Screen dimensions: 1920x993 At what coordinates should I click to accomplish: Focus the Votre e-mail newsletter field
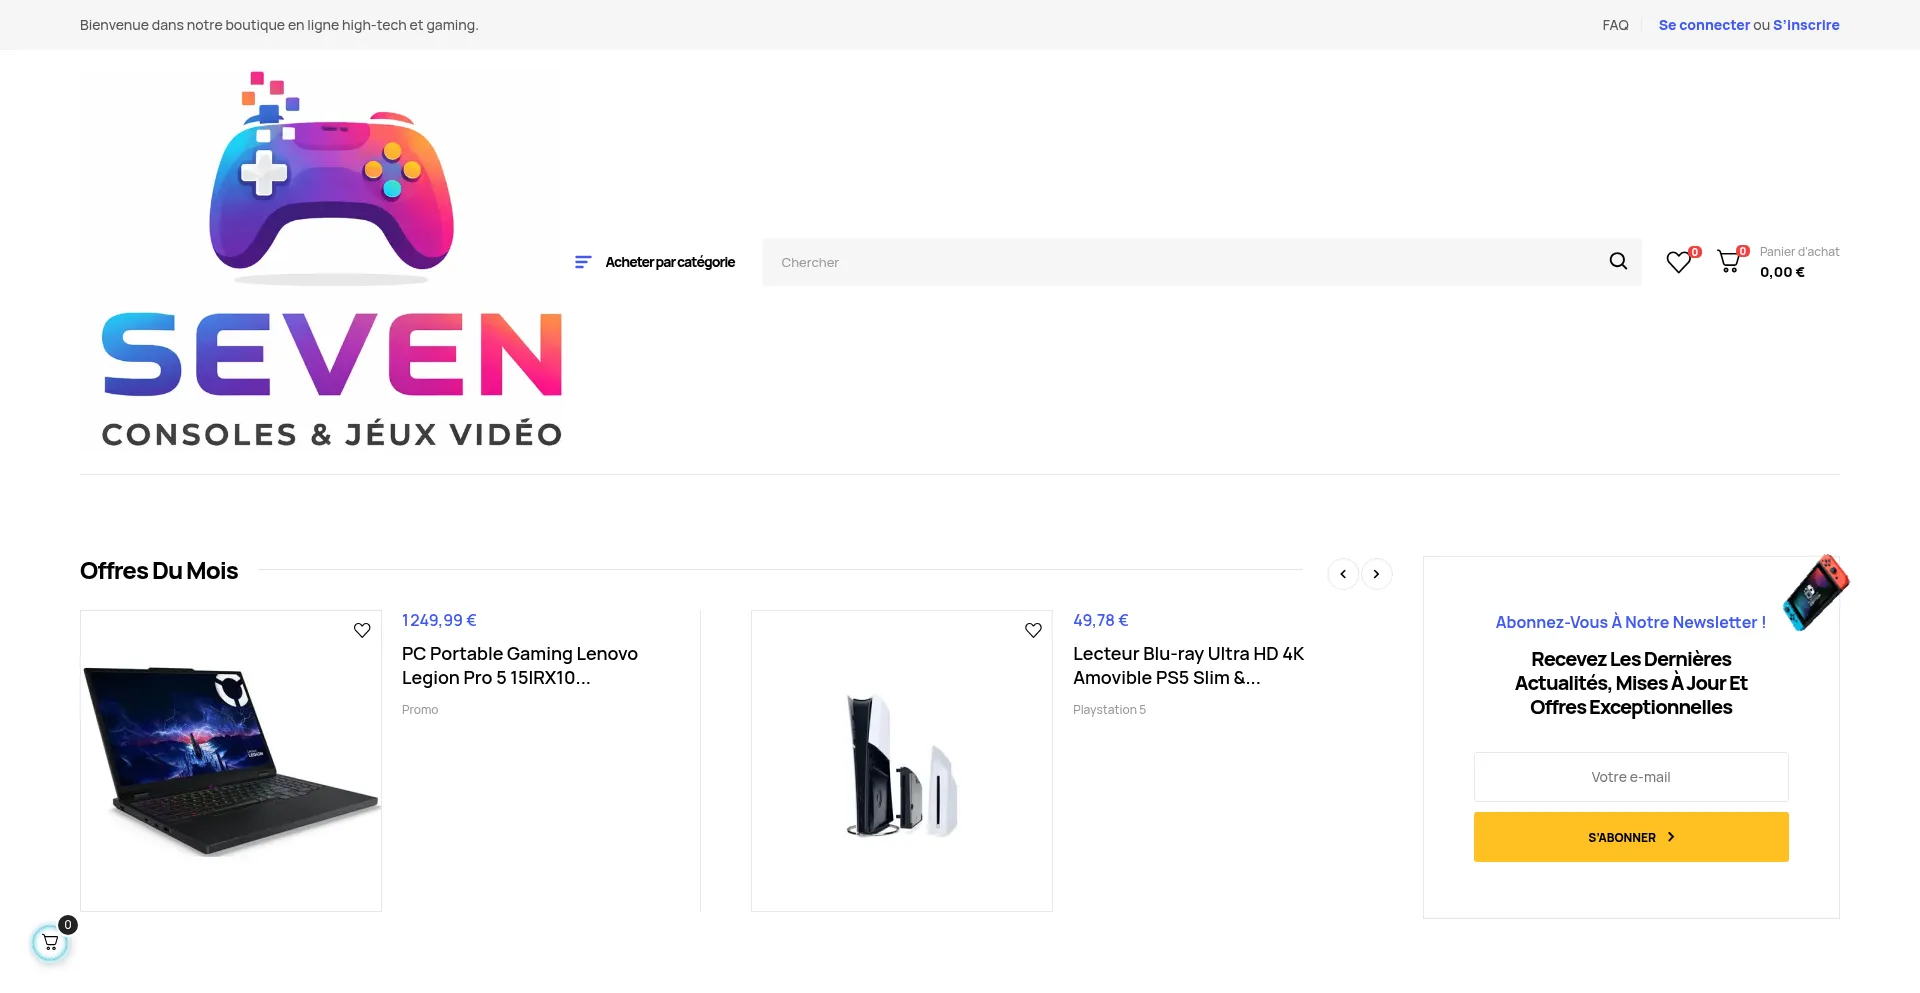tap(1631, 777)
